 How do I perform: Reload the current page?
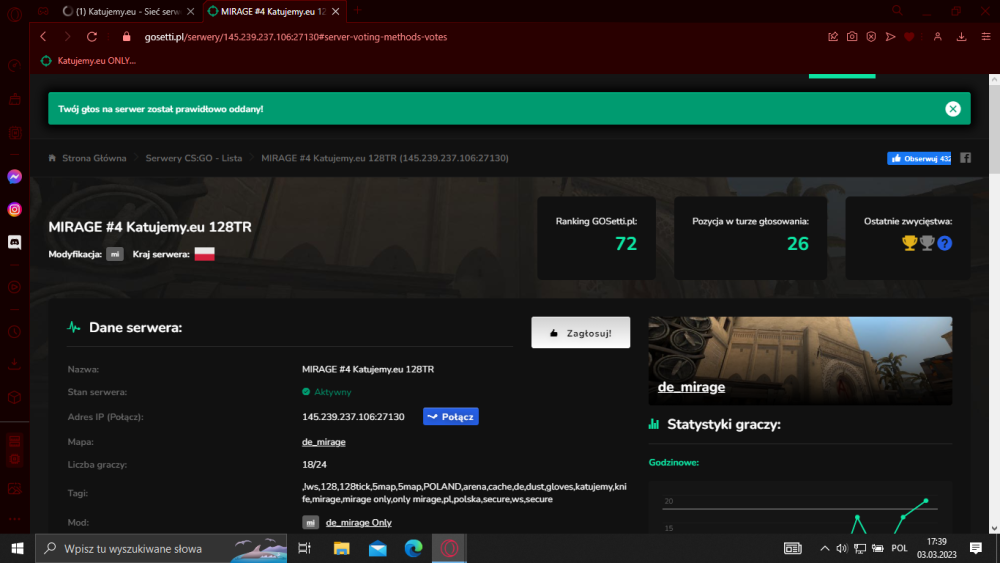(x=92, y=37)
